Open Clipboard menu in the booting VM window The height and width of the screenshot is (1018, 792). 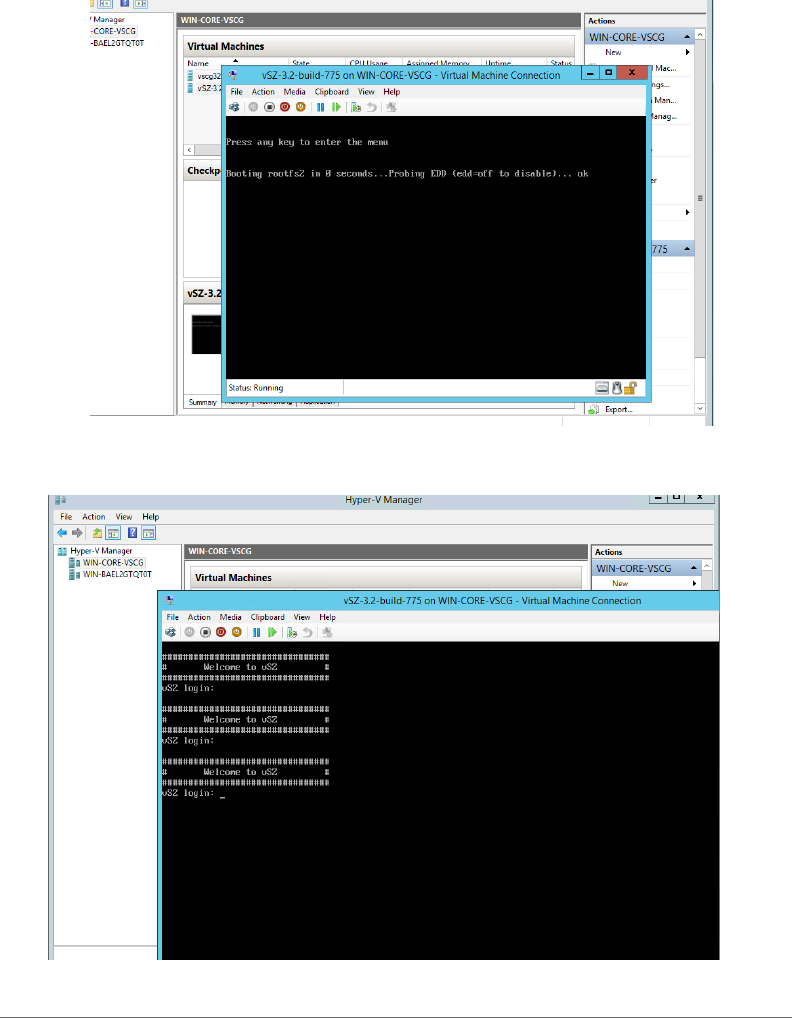pyautogui.click(x=332, y=92)
